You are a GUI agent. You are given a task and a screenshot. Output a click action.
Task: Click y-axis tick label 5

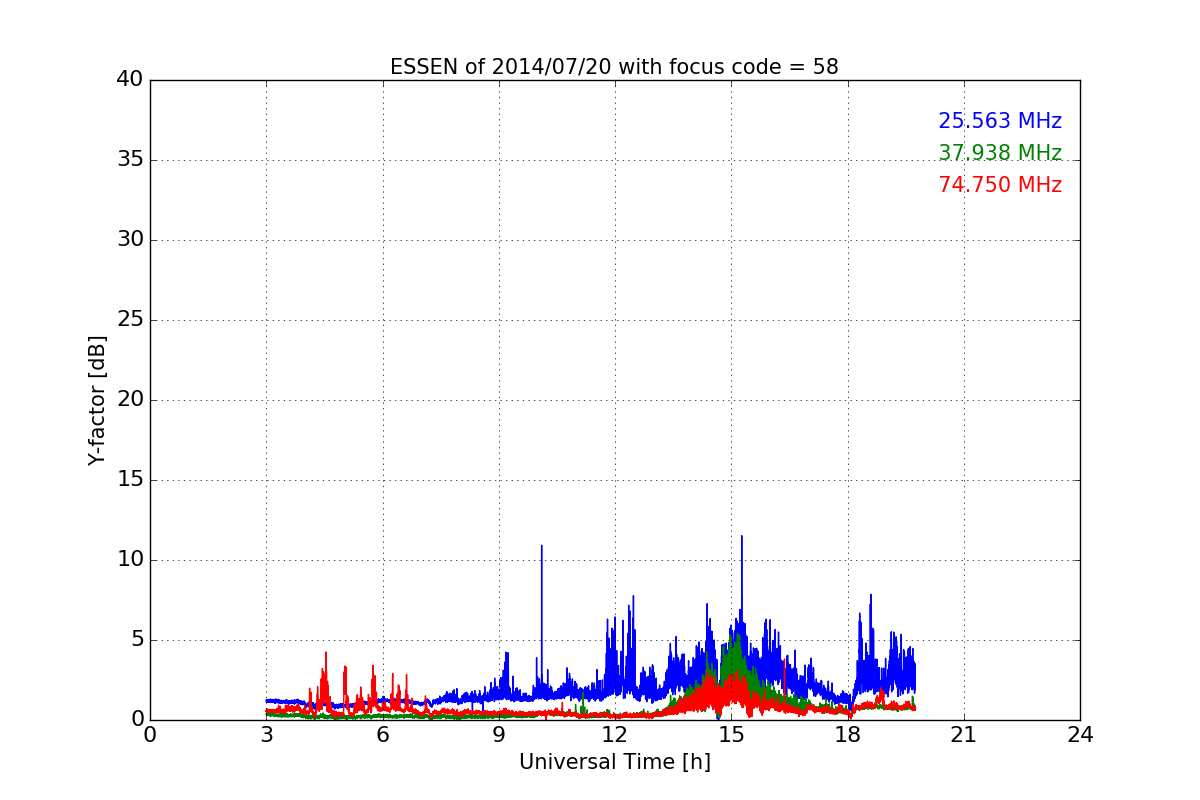pyautogui.click(x=137, y=640)
